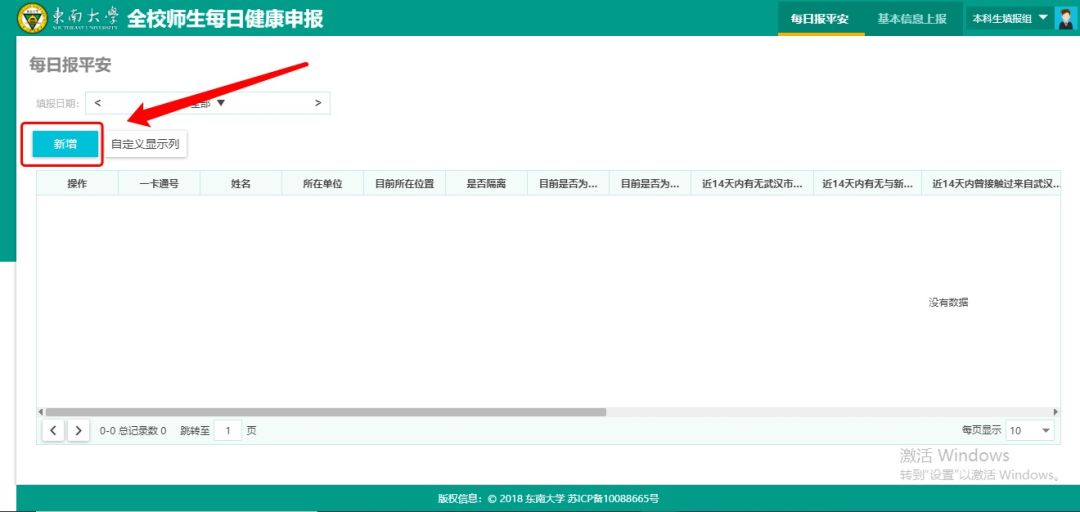Viewport: 1080px width, 512px height.
Task: Click the 近14天内有无武汉市 column header
Action: tap(752, 184)
